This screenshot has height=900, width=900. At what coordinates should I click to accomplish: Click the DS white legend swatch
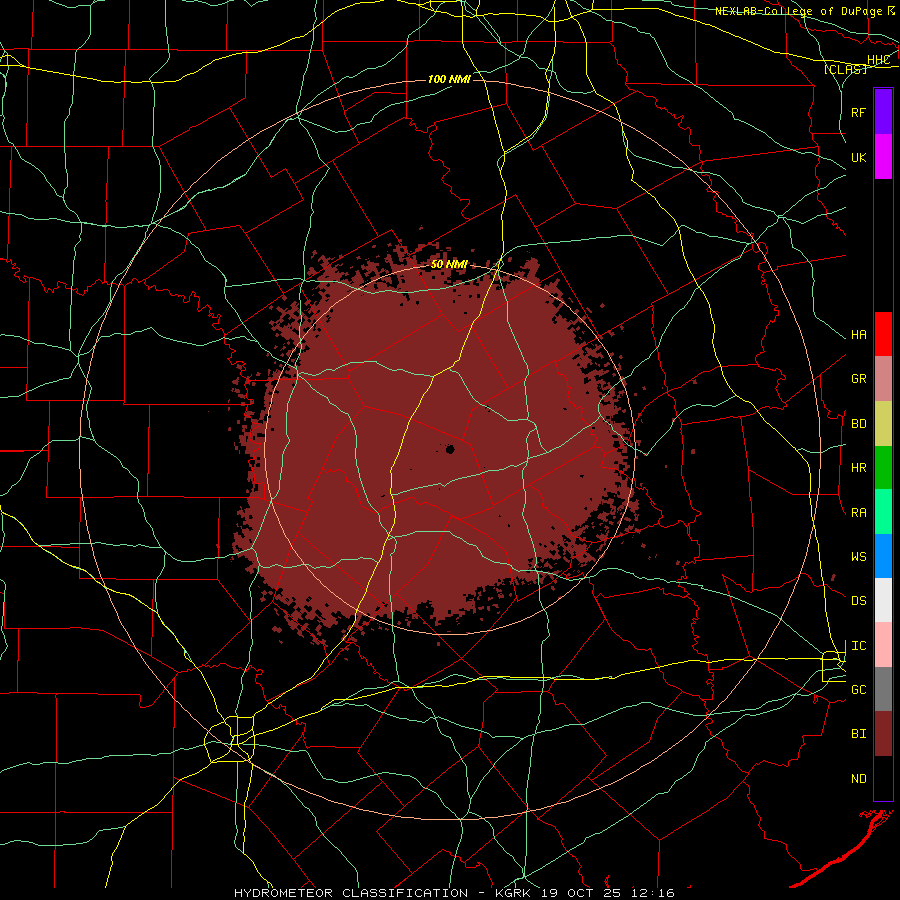883,600
